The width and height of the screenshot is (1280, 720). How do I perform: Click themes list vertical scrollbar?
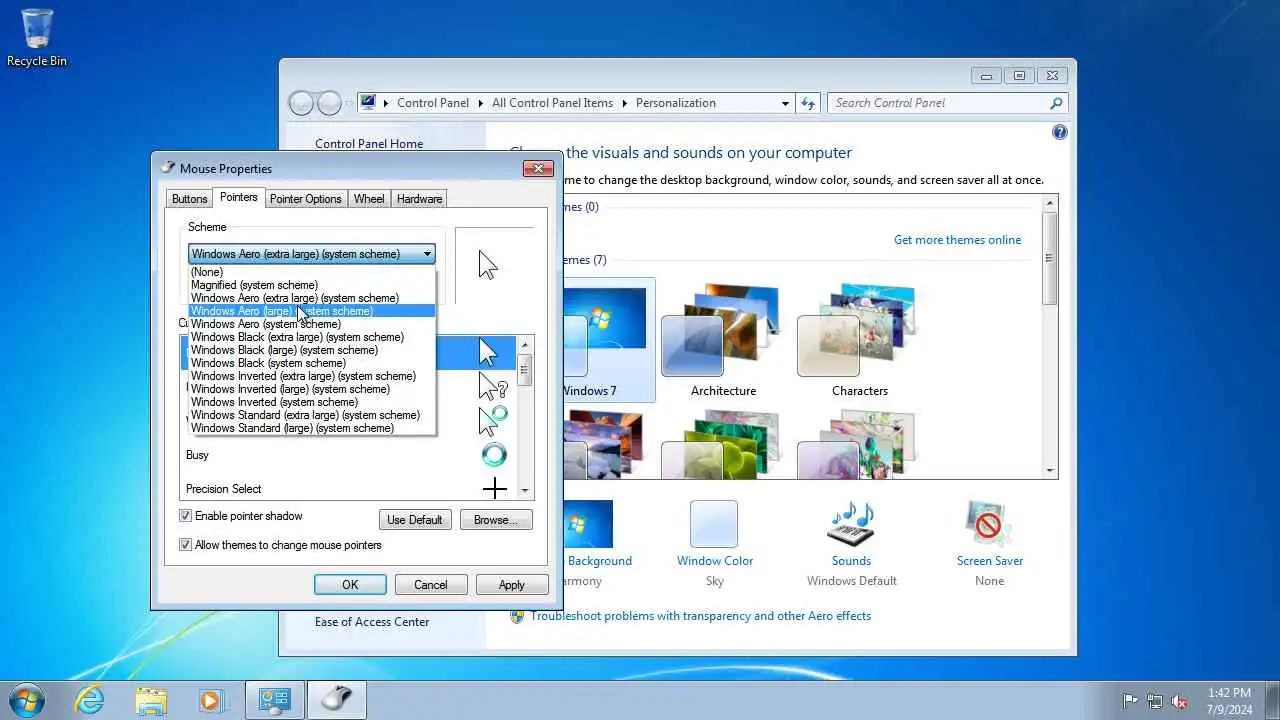(1050, 337)
